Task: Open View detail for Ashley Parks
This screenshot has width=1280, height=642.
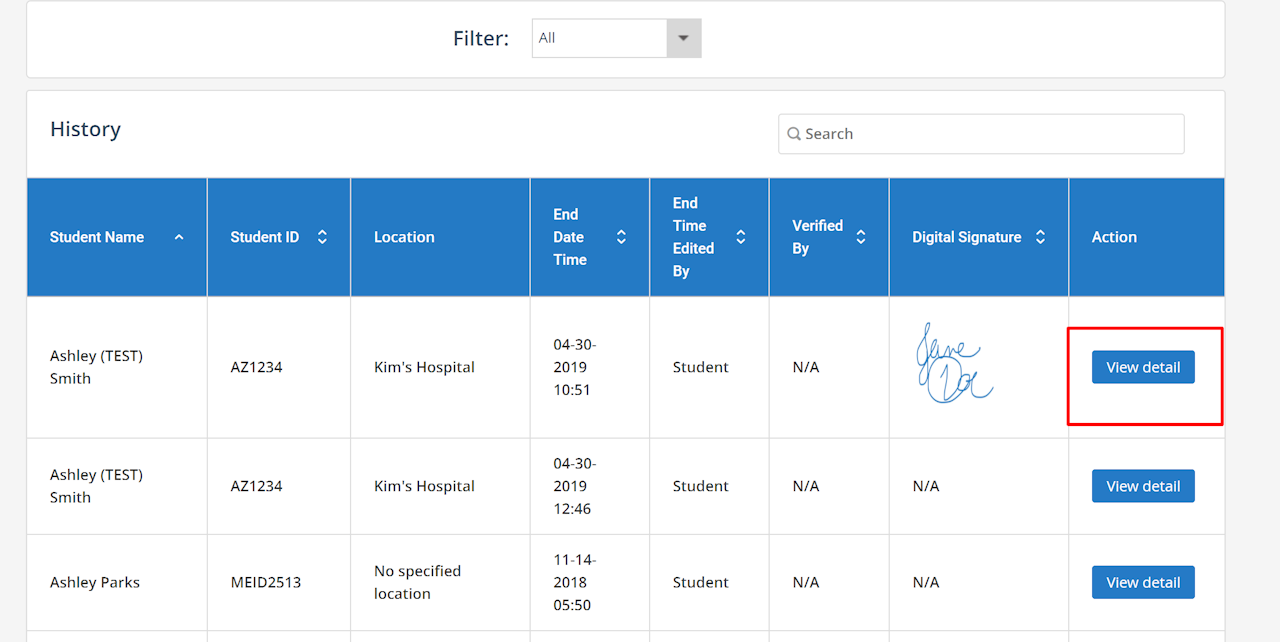Action: pos(1143,582)
